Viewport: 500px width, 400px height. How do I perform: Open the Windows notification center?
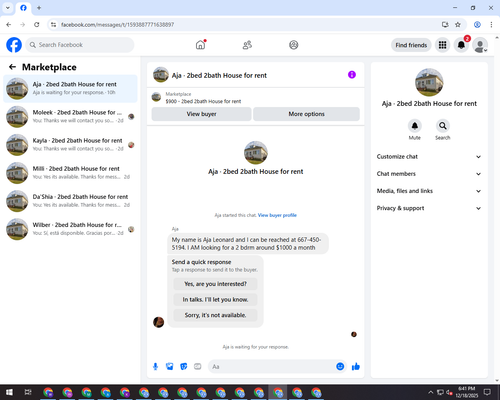487,392
